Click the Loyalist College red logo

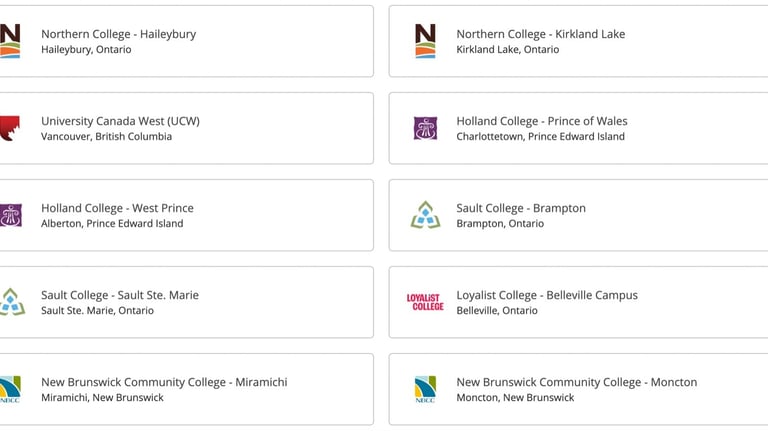(425, 302)
